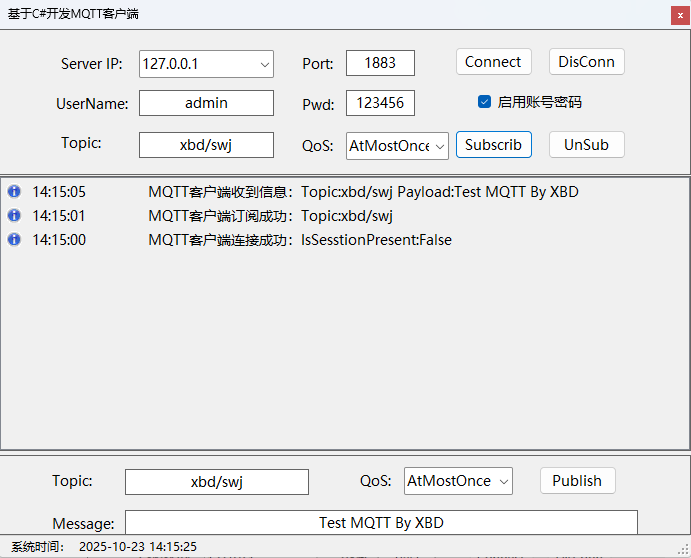Click info icon beside 14:15:05 log entry
691x558 pixels.
[14, 192]
